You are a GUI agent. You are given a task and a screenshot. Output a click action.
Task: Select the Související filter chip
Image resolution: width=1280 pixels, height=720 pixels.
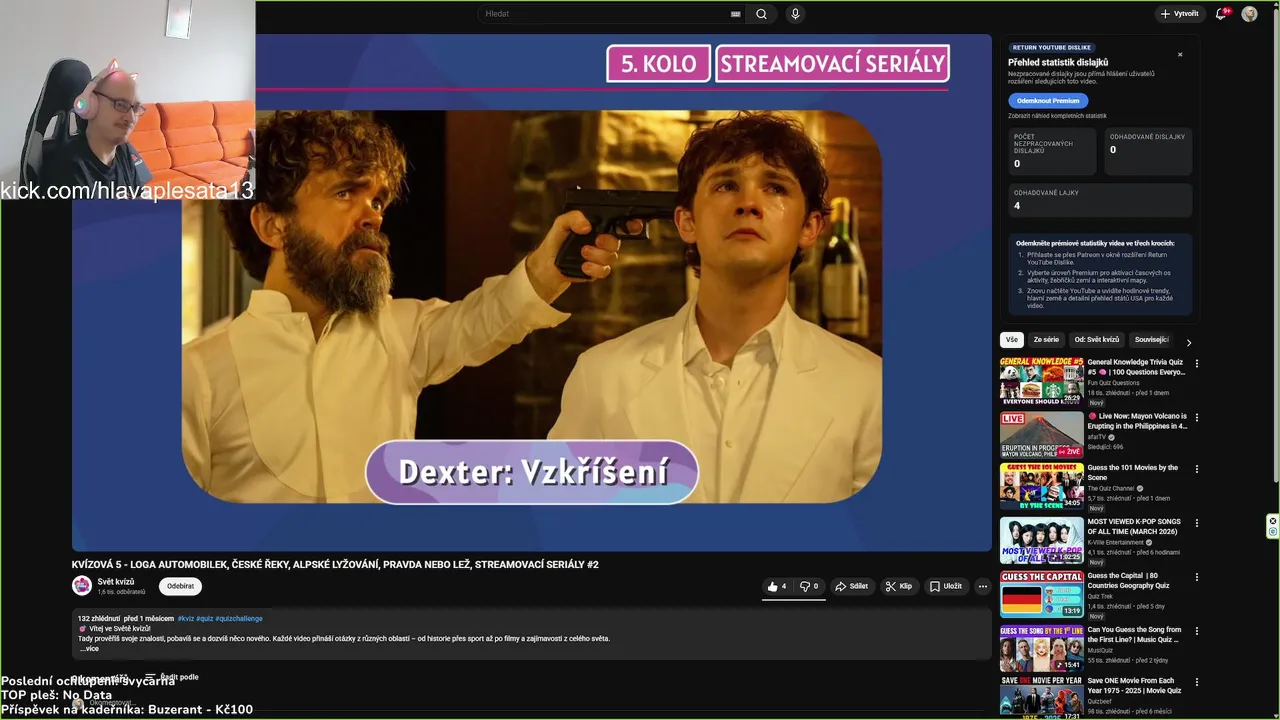(x=1151, y=340)
